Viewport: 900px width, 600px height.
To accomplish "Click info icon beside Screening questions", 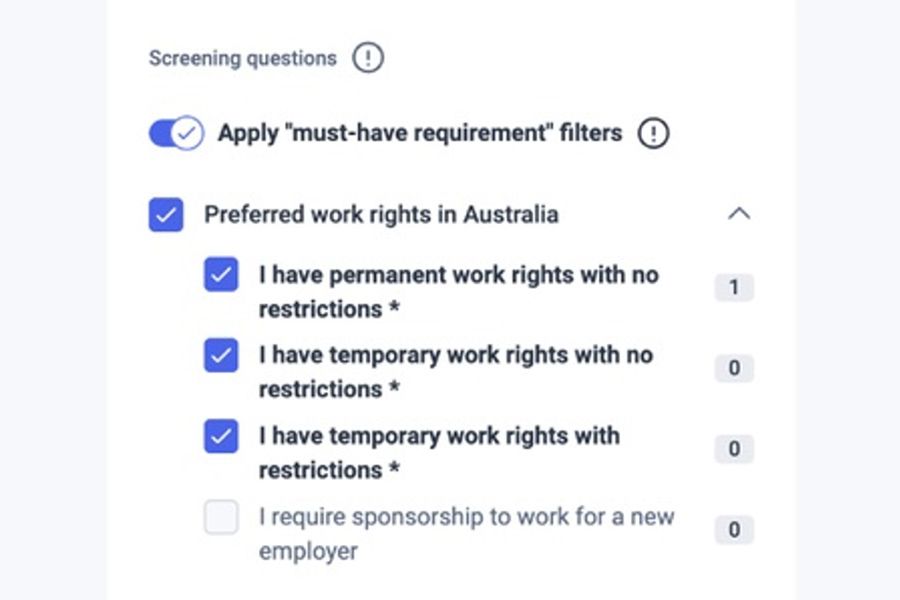I will click(368, 58).
